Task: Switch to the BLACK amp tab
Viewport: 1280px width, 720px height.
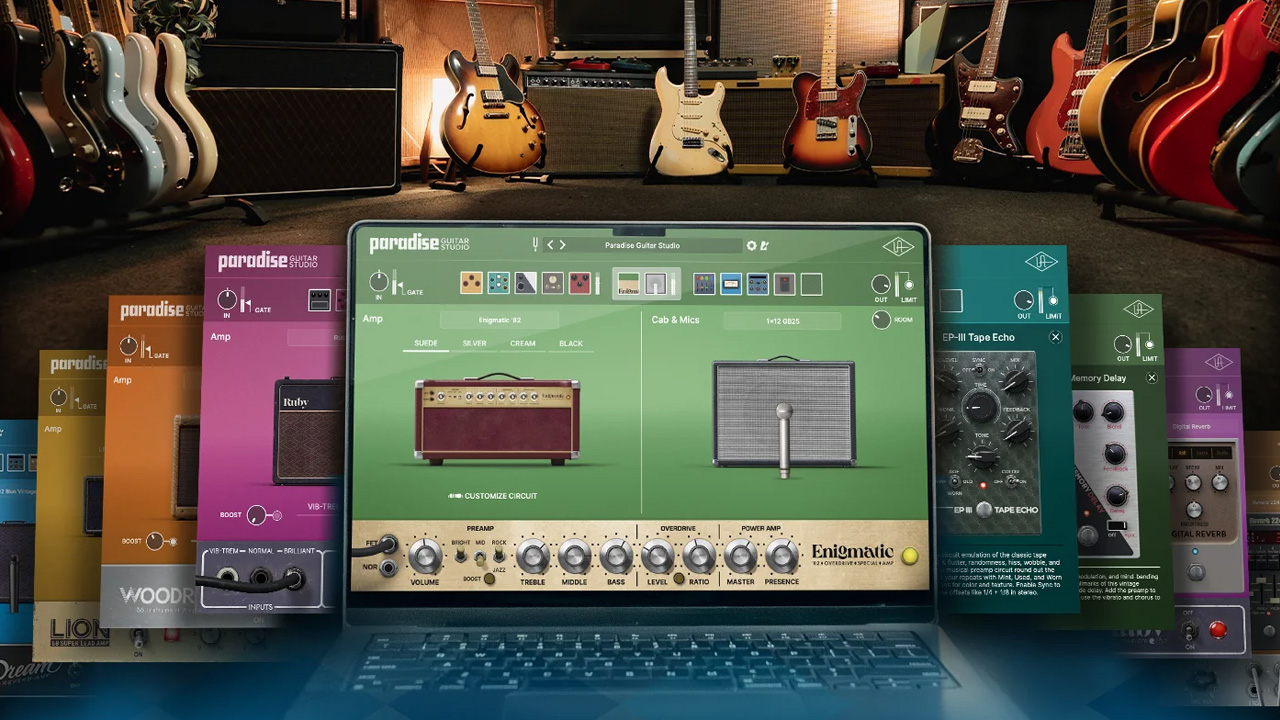Action: tap(570, 343)
